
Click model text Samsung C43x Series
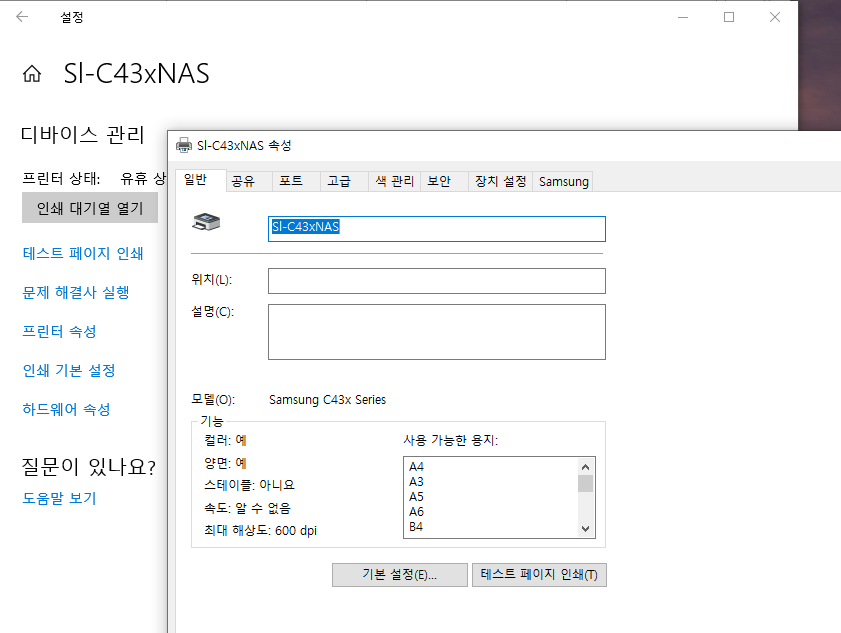coord(327,400)
